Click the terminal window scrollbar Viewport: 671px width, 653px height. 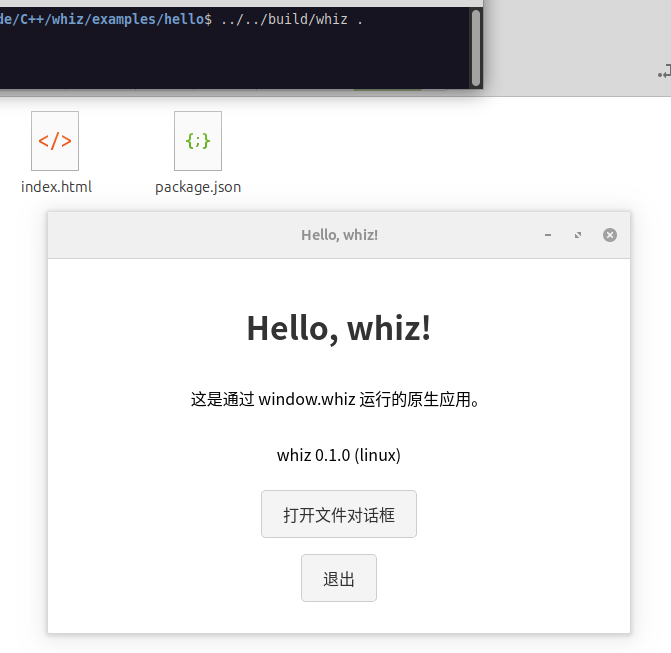point(475,48)
